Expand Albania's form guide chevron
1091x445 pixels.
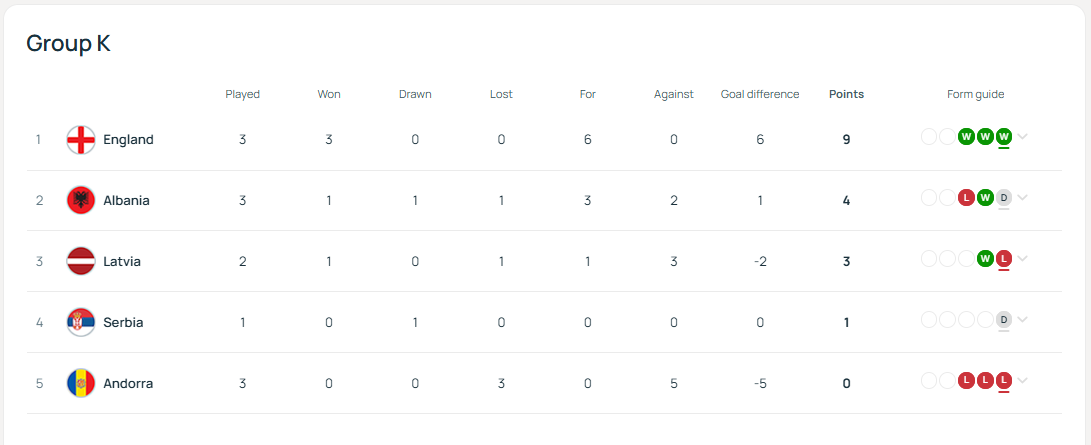1022,197
